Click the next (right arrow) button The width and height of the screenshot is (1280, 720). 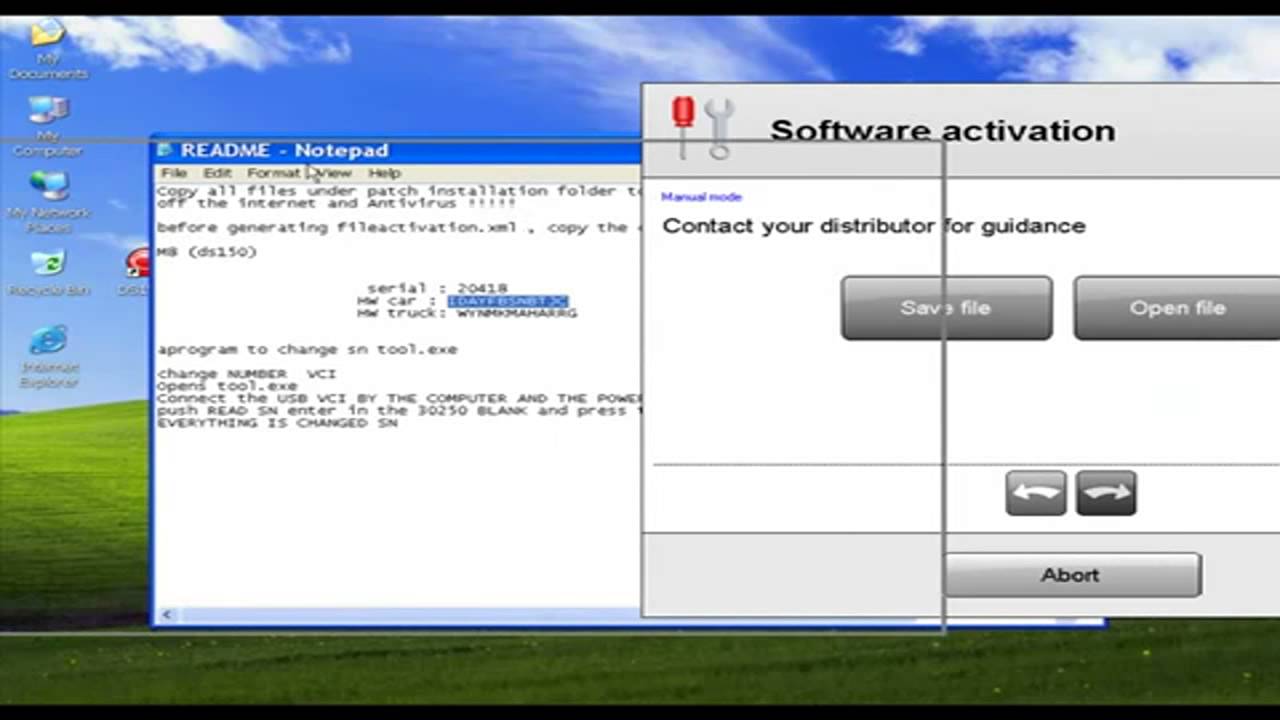click(x=1106, y=493)
